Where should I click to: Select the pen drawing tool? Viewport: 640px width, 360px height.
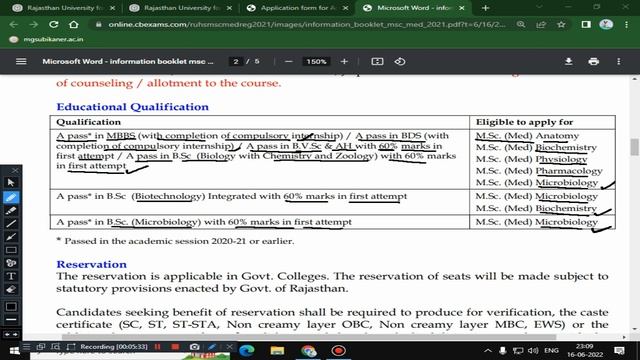(x=11, y=198)
